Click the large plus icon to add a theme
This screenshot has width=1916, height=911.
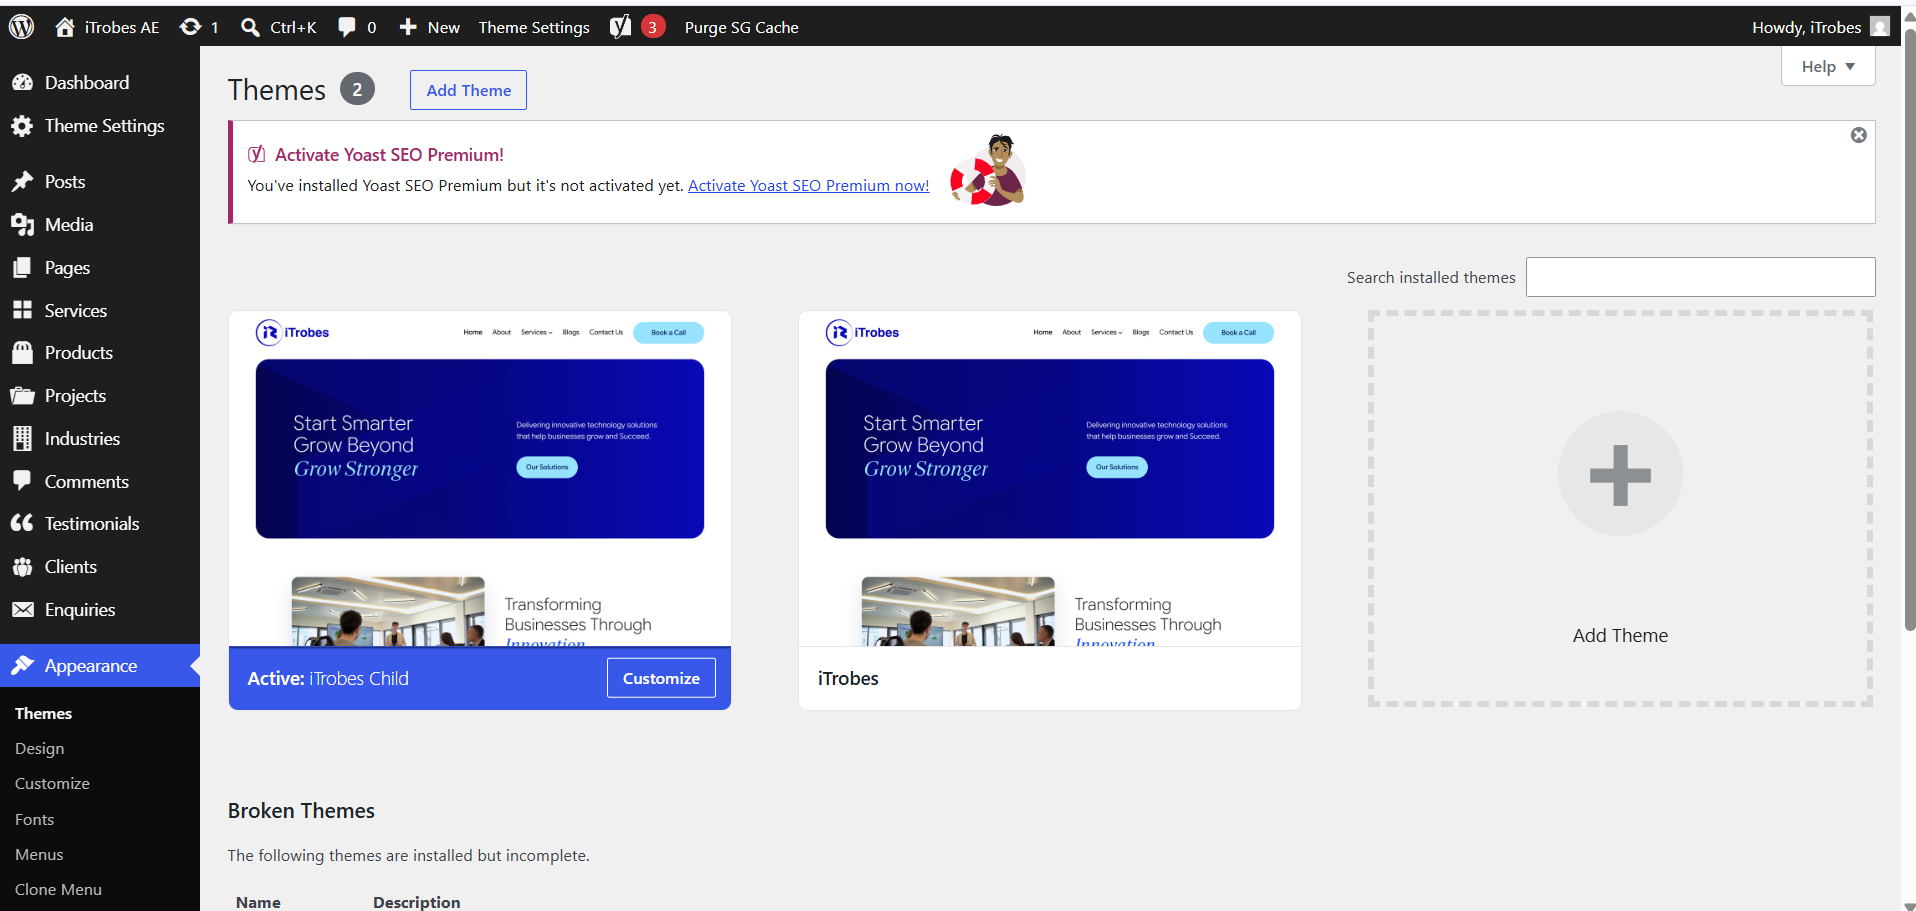[1620, 474]
